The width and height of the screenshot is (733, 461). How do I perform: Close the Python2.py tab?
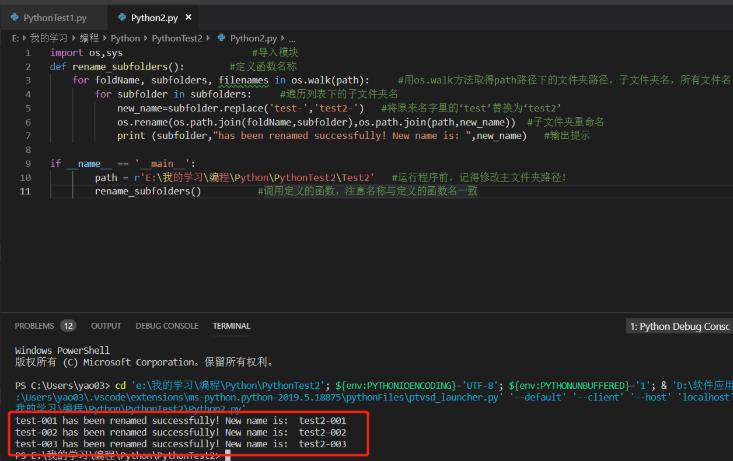pyautogui.click(x=188, y=17)
